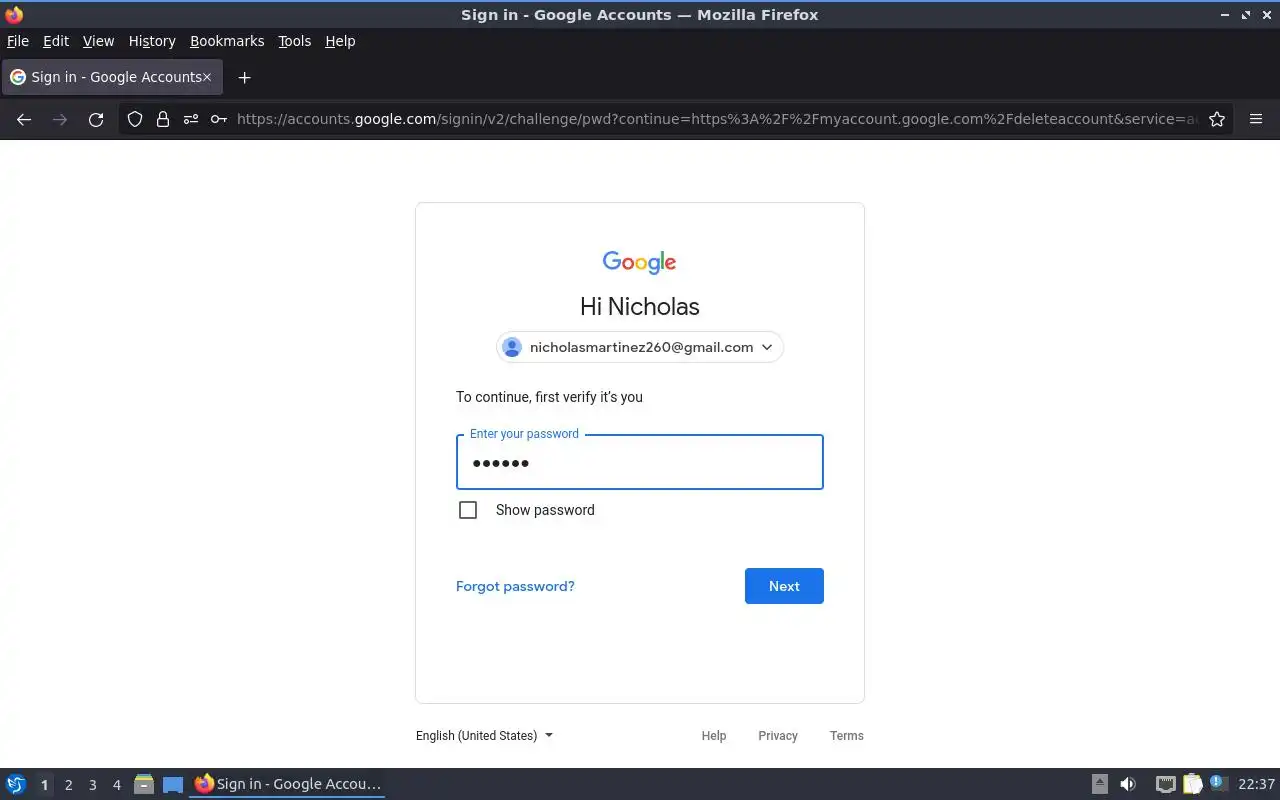
Task: Click the browser Back arrow
Action: tap(24, 119)
